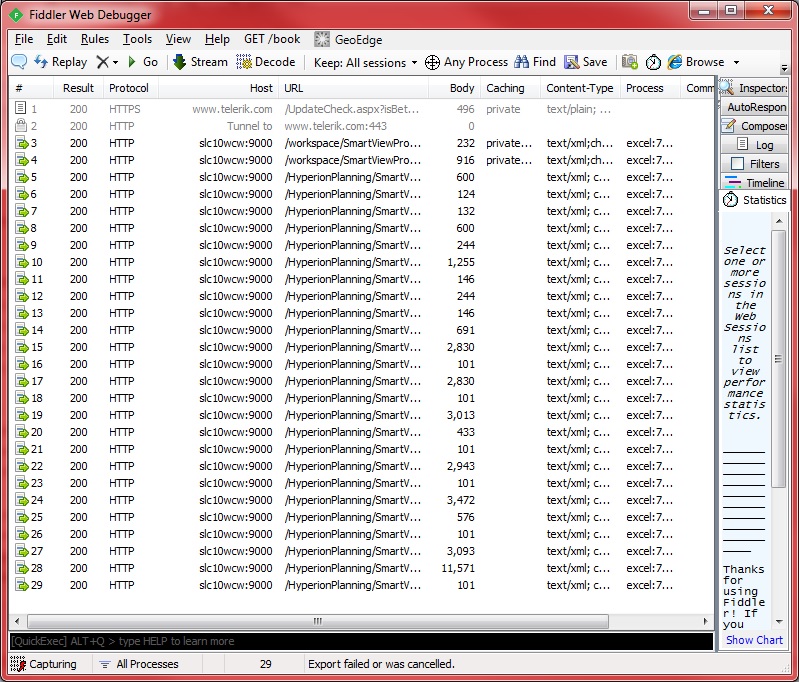This screenshot has height=682, width=799.
Task: Open the Edit menu
Action: [57, 39]
